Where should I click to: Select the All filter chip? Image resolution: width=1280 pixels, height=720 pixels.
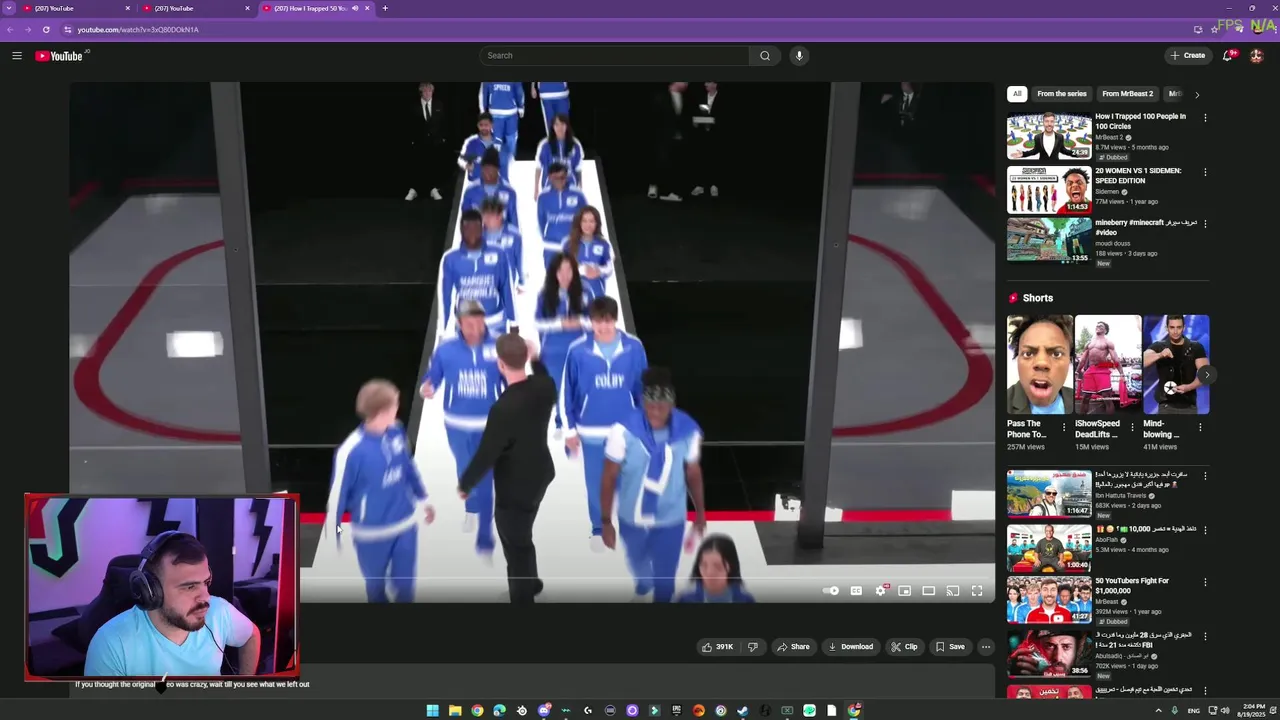[1017, 94]
